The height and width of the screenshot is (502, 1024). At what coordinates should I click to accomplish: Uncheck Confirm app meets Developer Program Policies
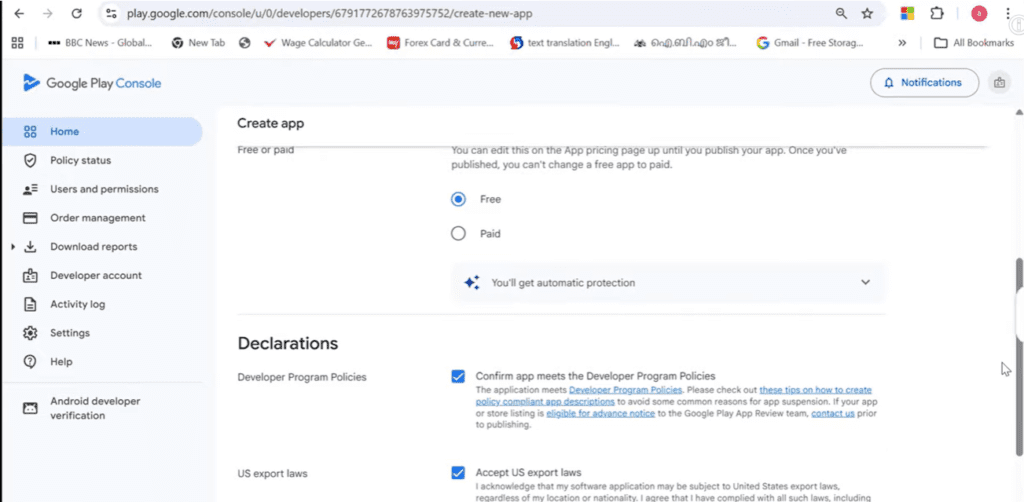click(x=458, y=376)
